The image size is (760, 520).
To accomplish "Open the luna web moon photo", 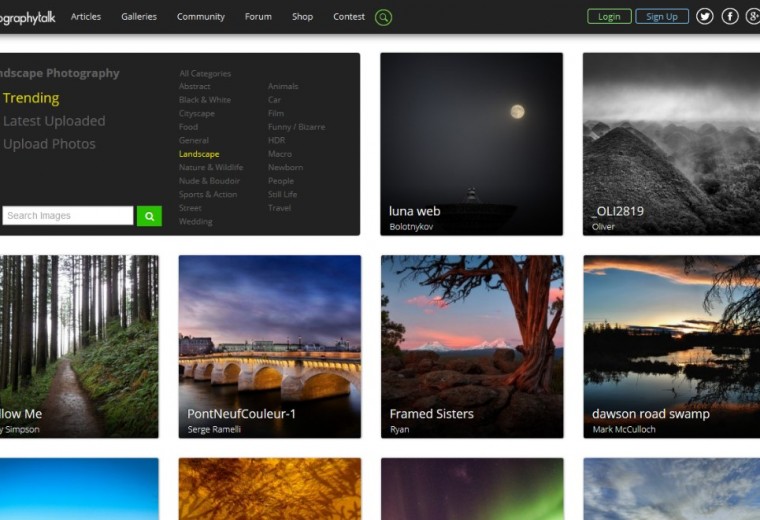I will 472,144.
